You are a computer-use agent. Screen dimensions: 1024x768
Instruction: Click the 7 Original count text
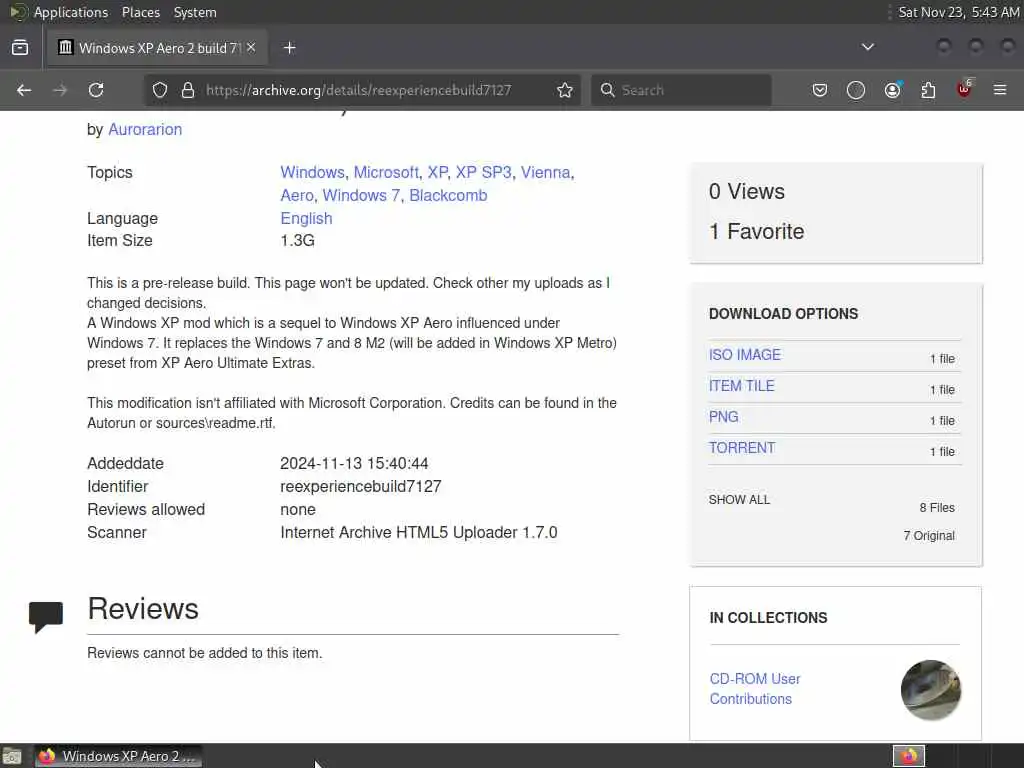929,536
